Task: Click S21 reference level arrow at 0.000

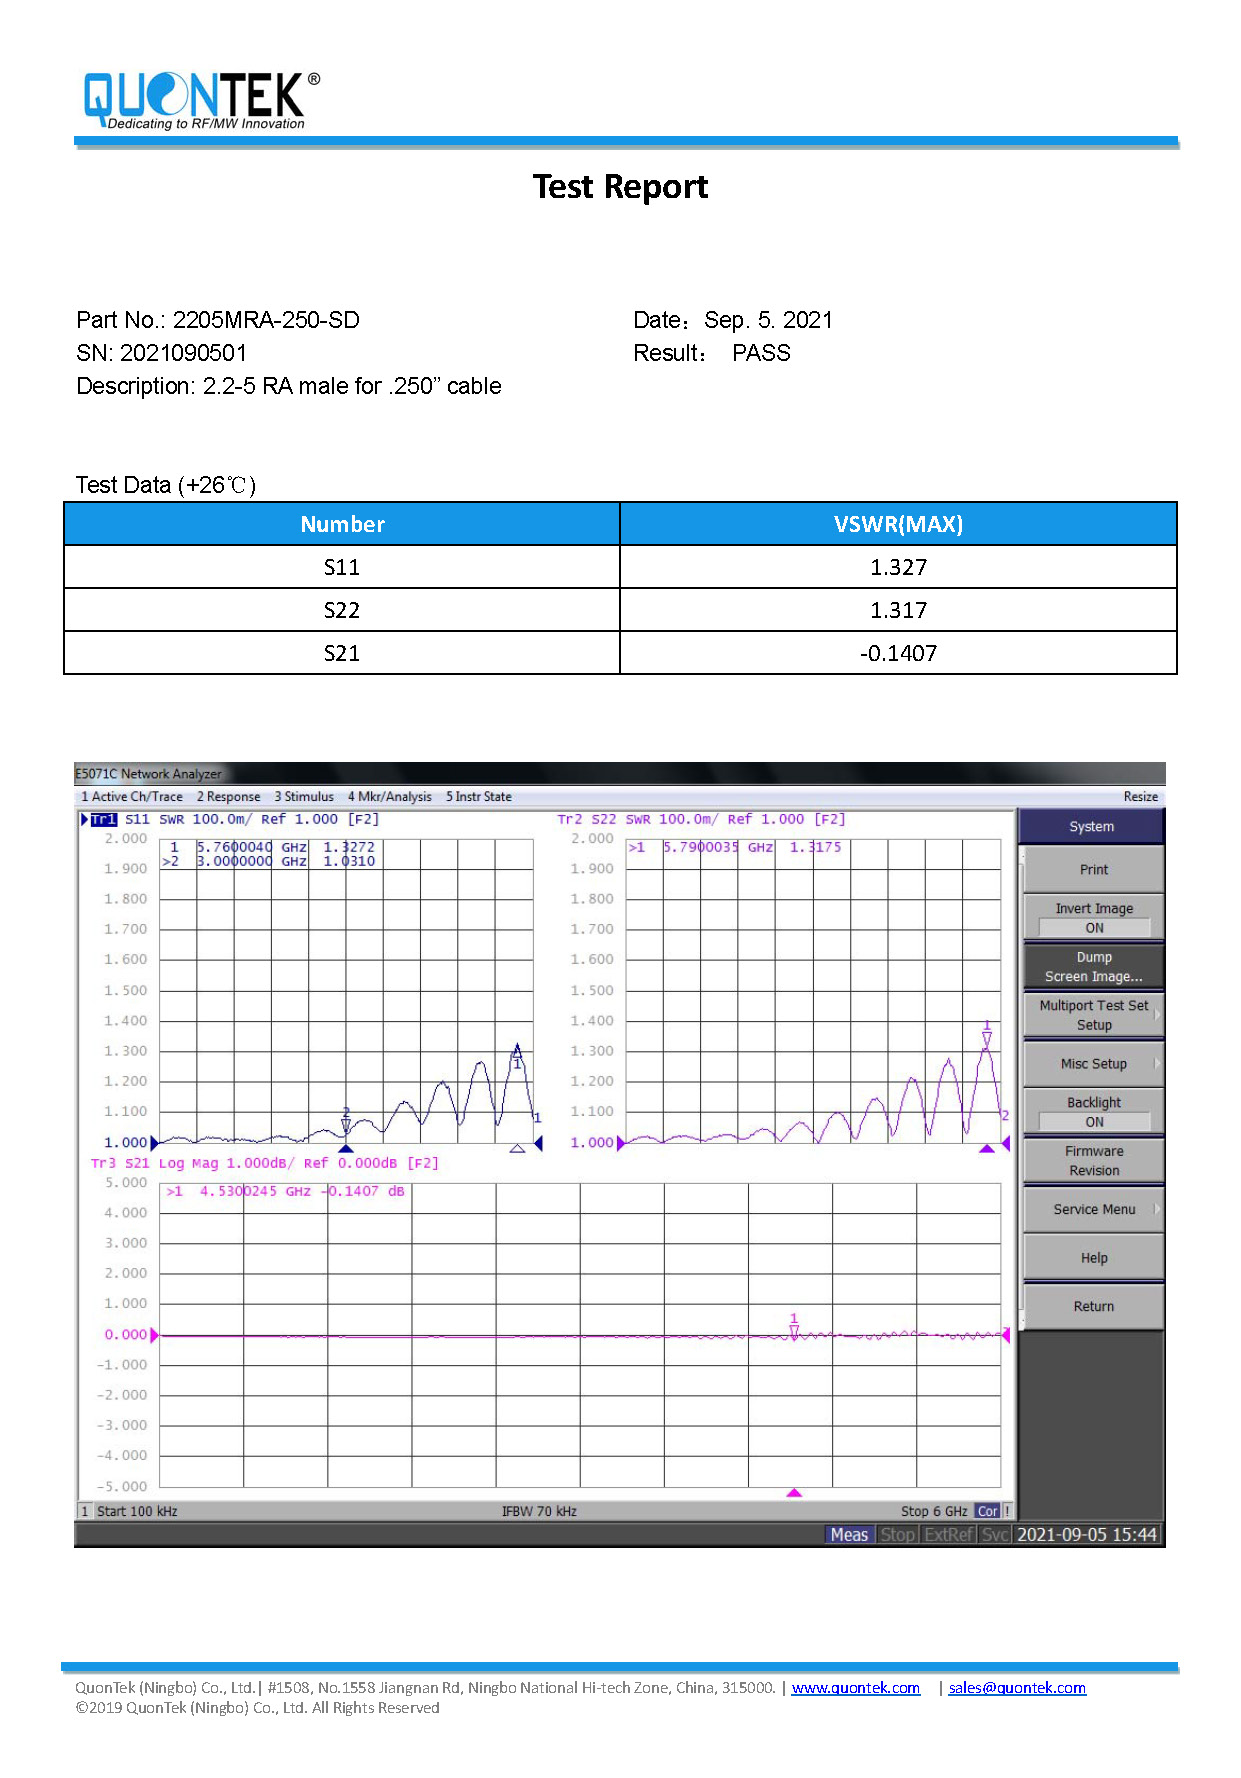Action: (x=154, y=1335)
